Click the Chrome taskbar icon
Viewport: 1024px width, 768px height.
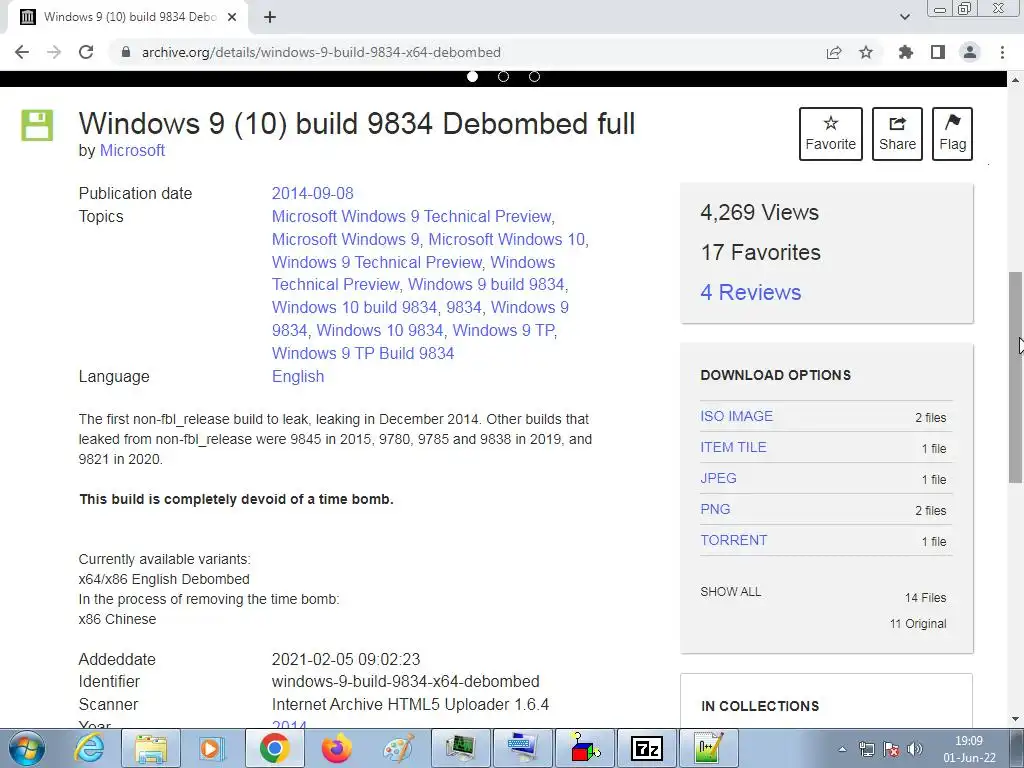click(274, 748)
